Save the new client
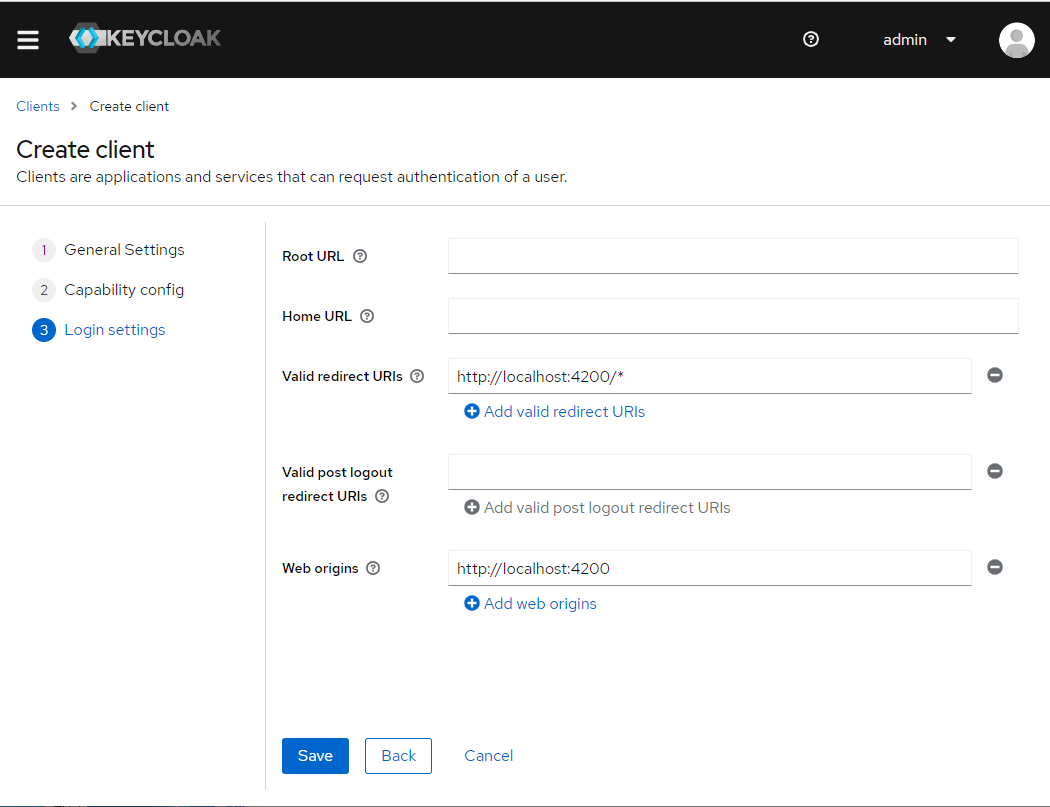Screen dimensions: 1050x807 (315, 756)
